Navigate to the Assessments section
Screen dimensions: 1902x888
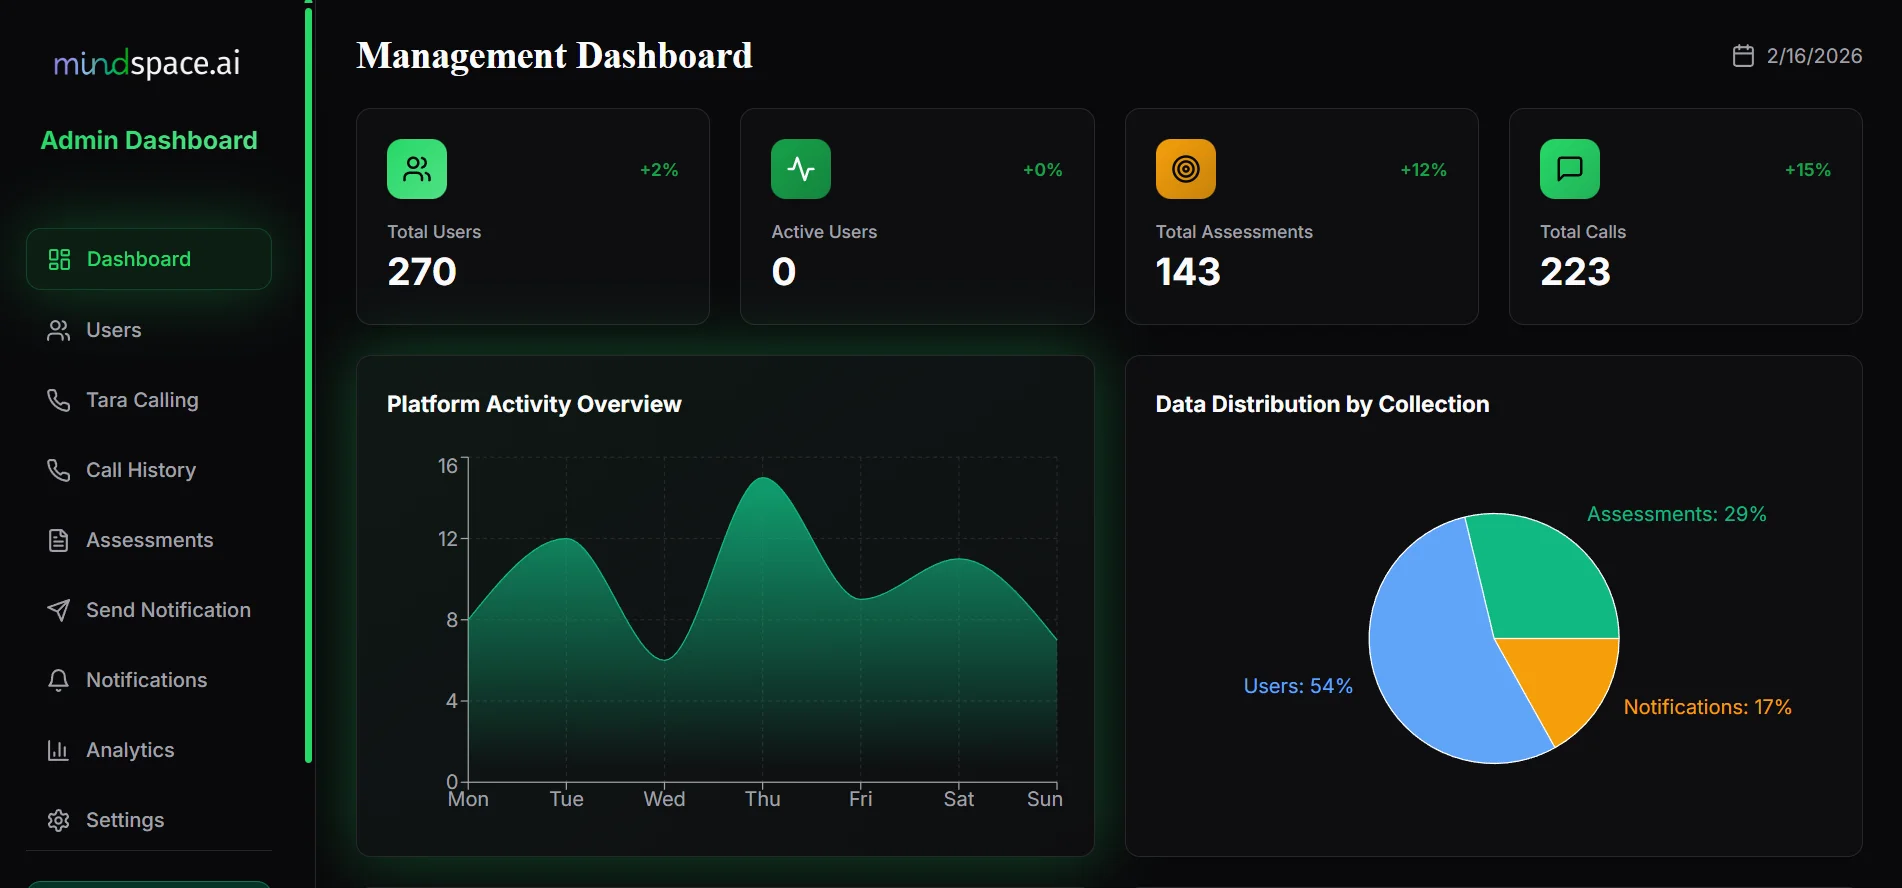(x=149, y=540)
